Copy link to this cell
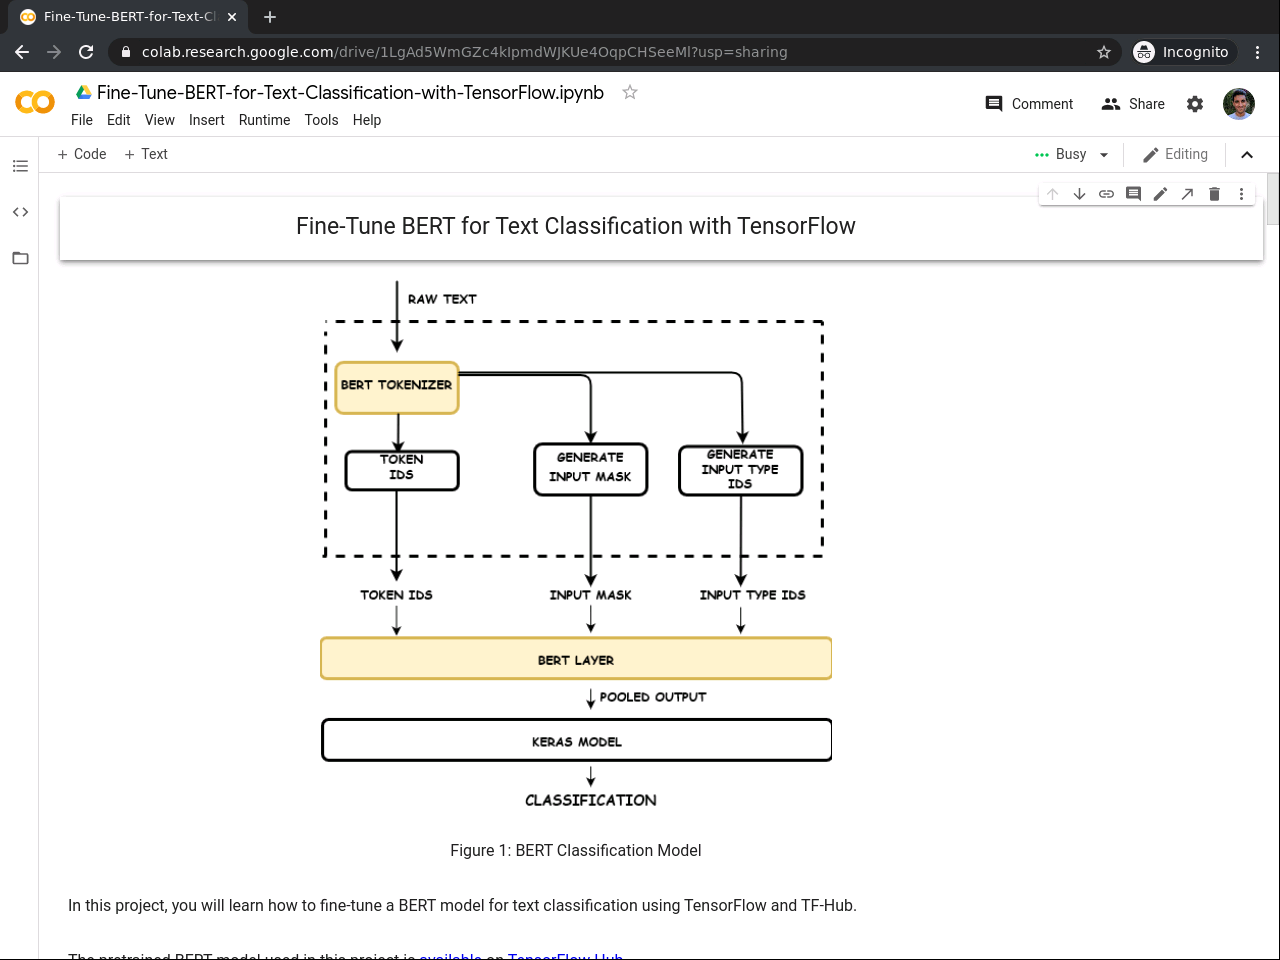 pyautogui.click(x=1106, y=194)
